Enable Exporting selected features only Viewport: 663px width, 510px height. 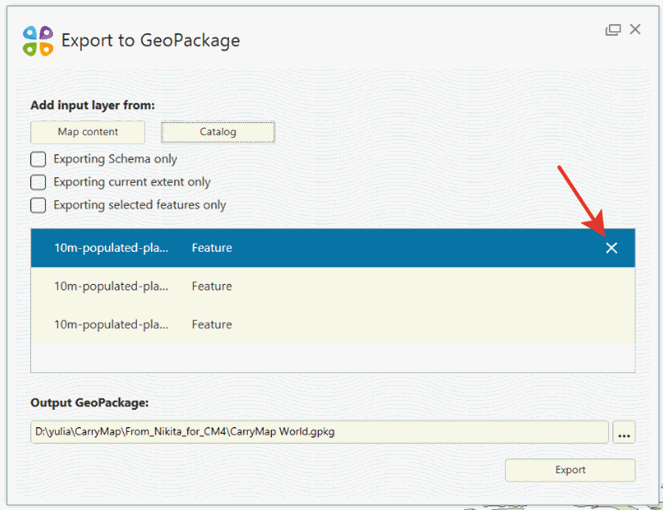click(x=38, y=205)
